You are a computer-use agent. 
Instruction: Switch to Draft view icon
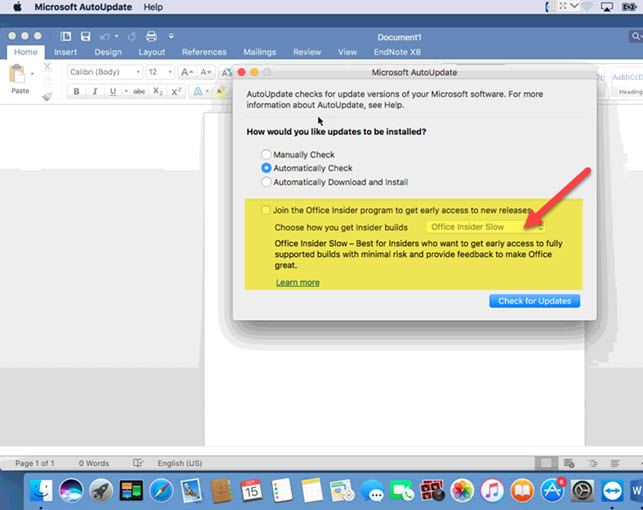[x=615, y=463]
